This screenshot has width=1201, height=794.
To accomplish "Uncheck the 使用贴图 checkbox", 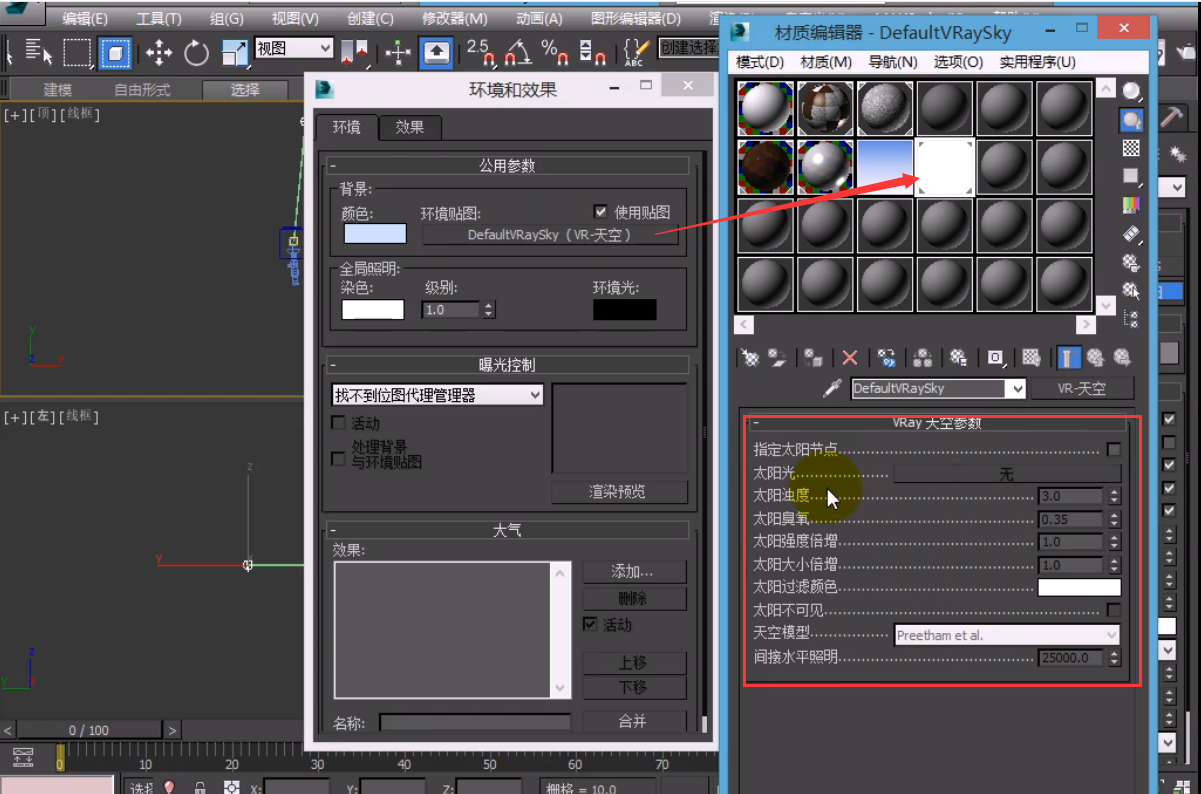I will coord(601,212).
